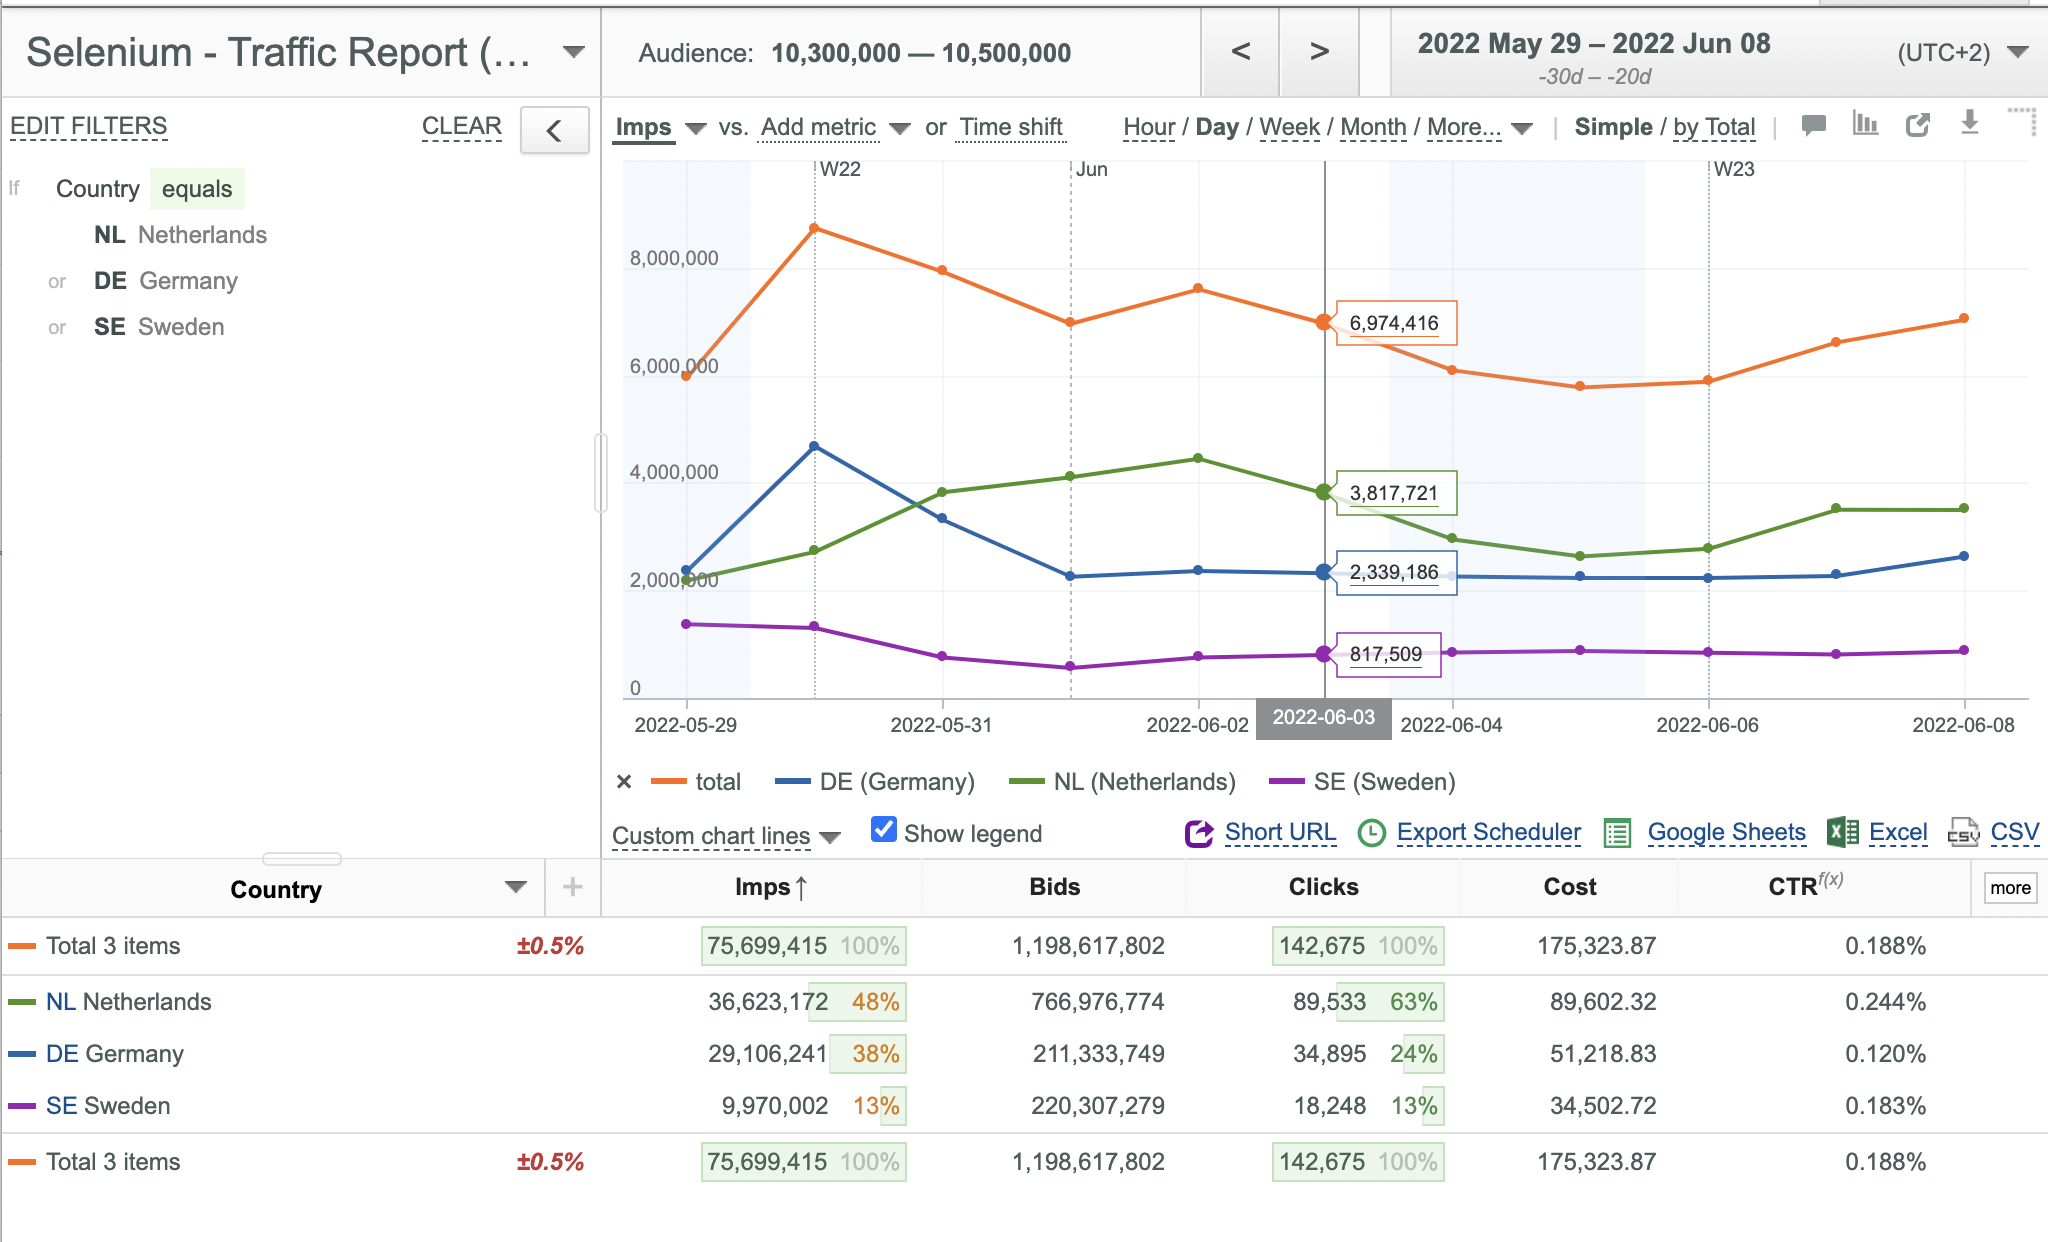Image resolution: width=2048 pixels, height=1242 pixels.
Task: Open Export Scheduler clock icon
Action: 1371,833
